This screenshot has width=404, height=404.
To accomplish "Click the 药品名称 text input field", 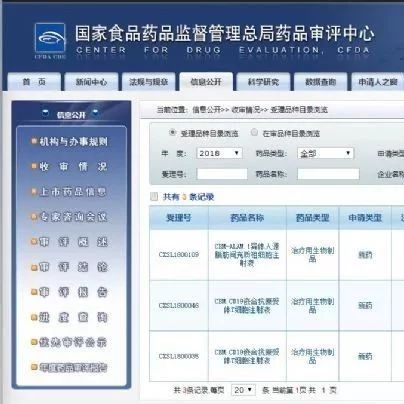I will (x=328, y=174).
